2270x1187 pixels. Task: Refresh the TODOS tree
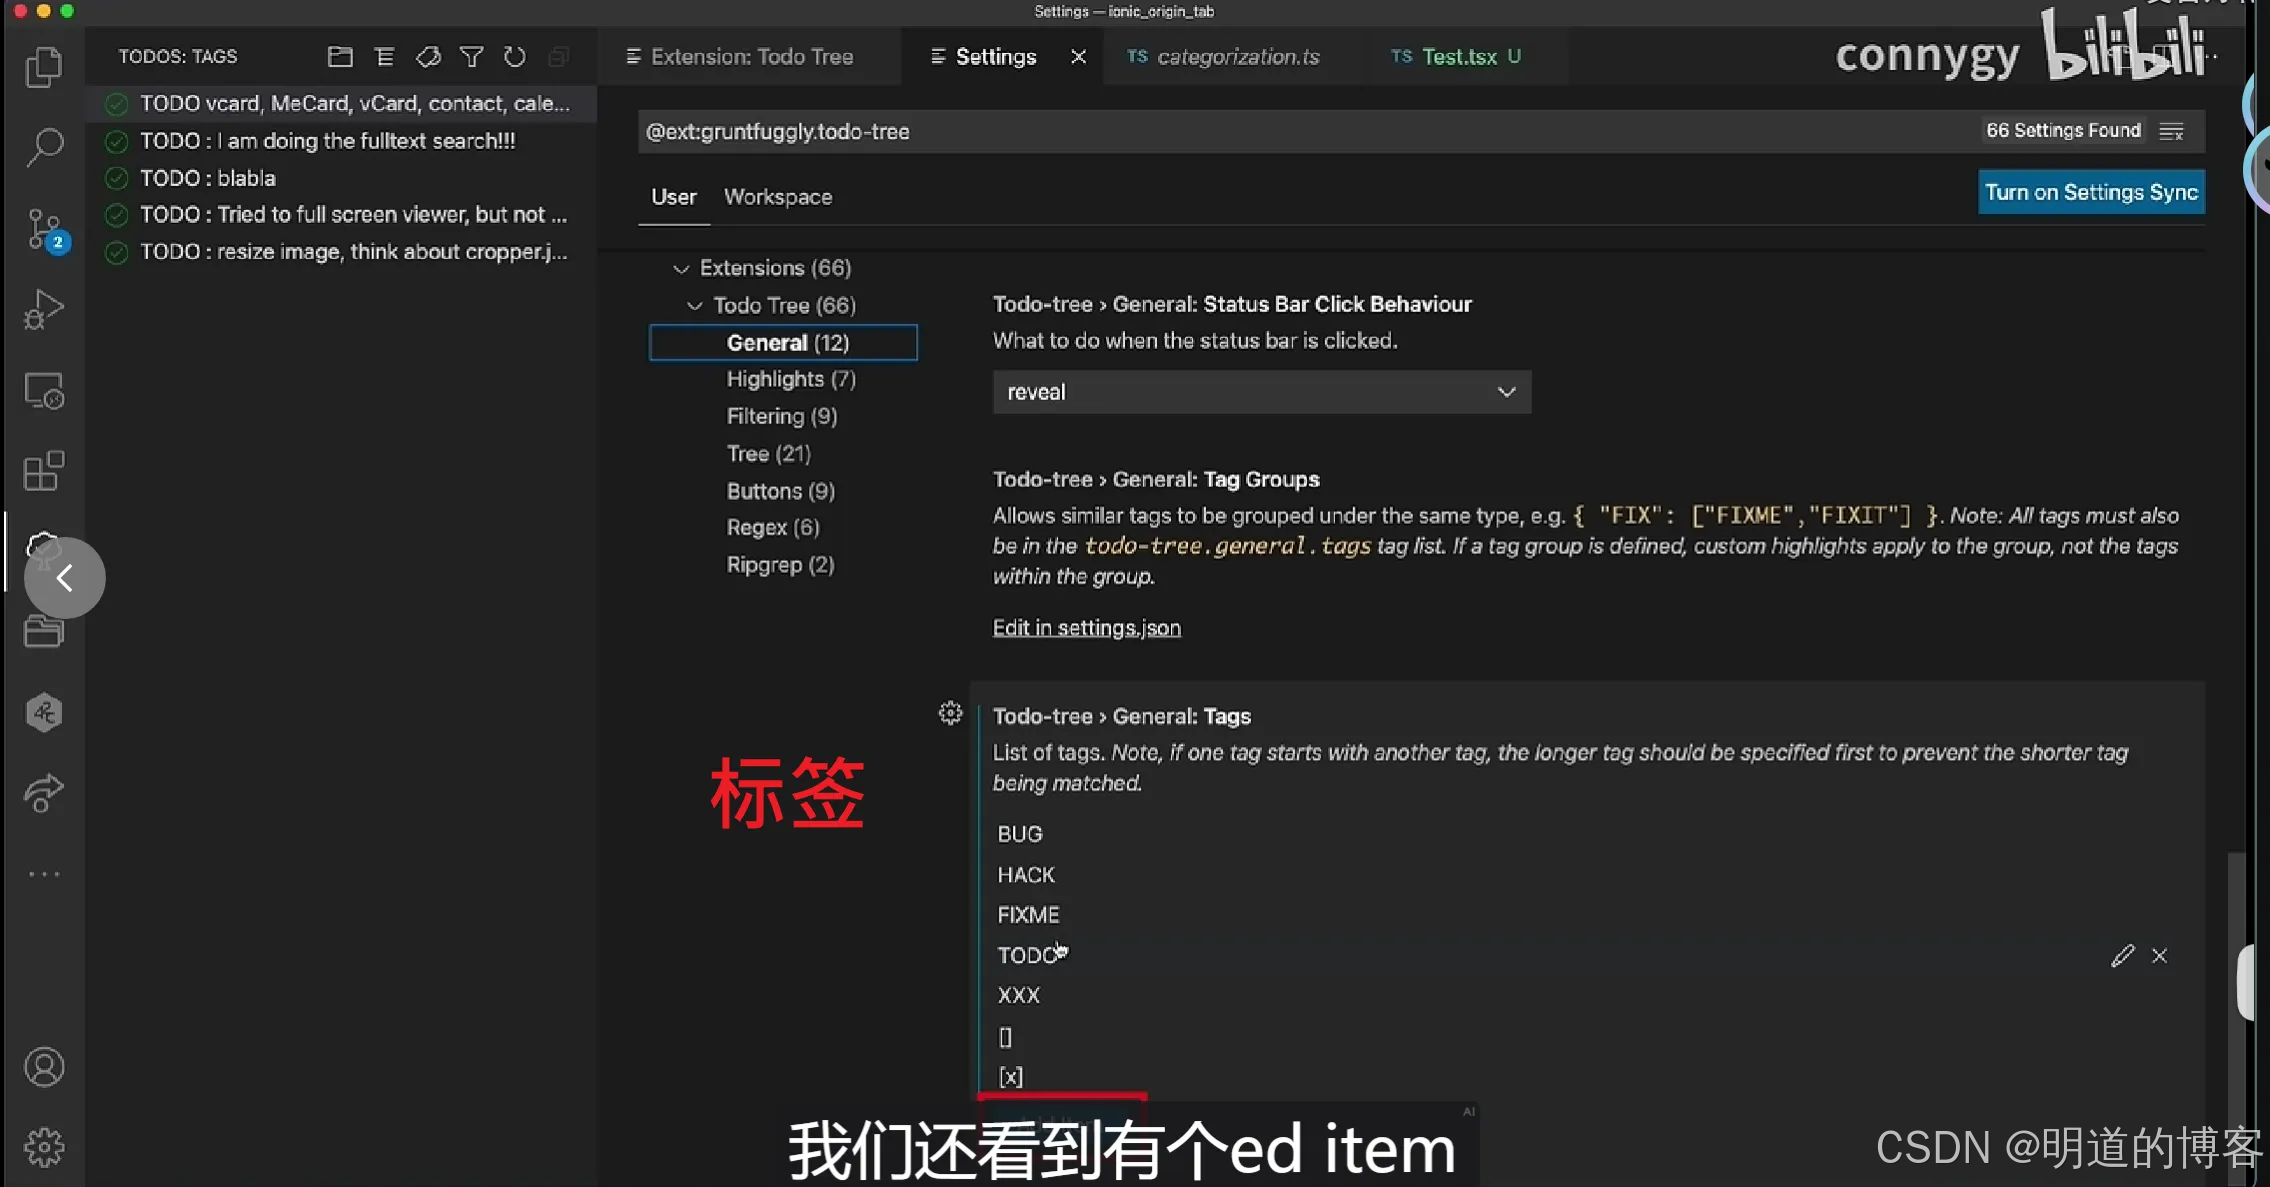click(515, 57)
